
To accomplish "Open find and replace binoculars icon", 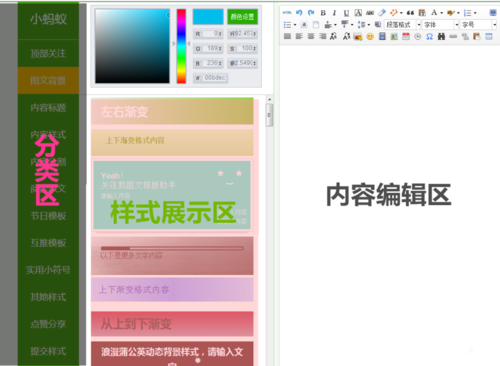I will point(441,37).
